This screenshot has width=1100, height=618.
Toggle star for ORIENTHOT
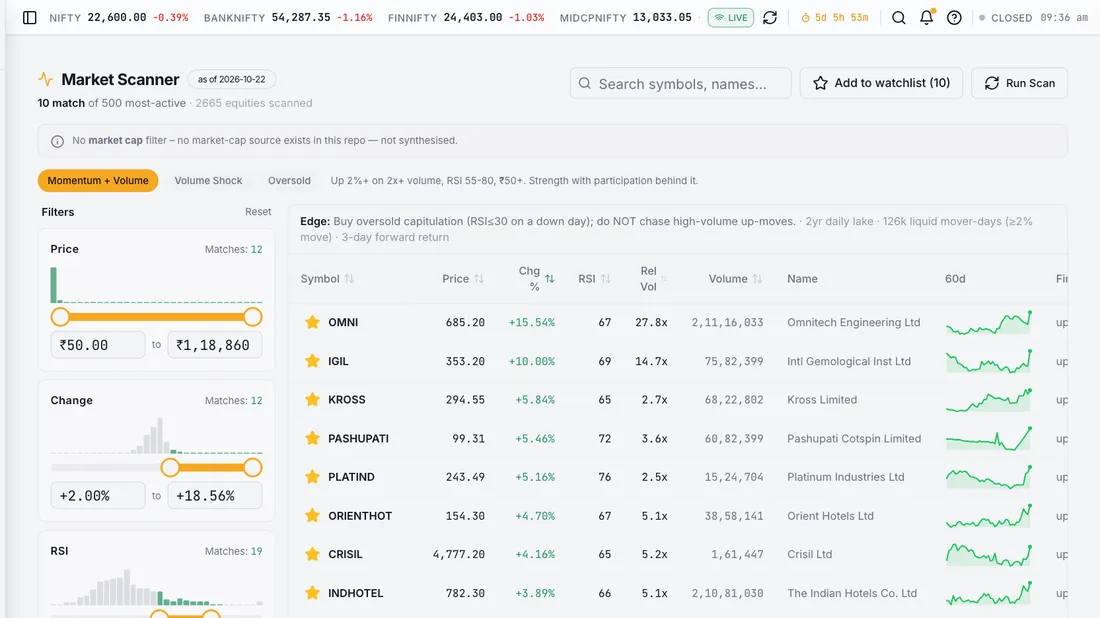point(312,516)
